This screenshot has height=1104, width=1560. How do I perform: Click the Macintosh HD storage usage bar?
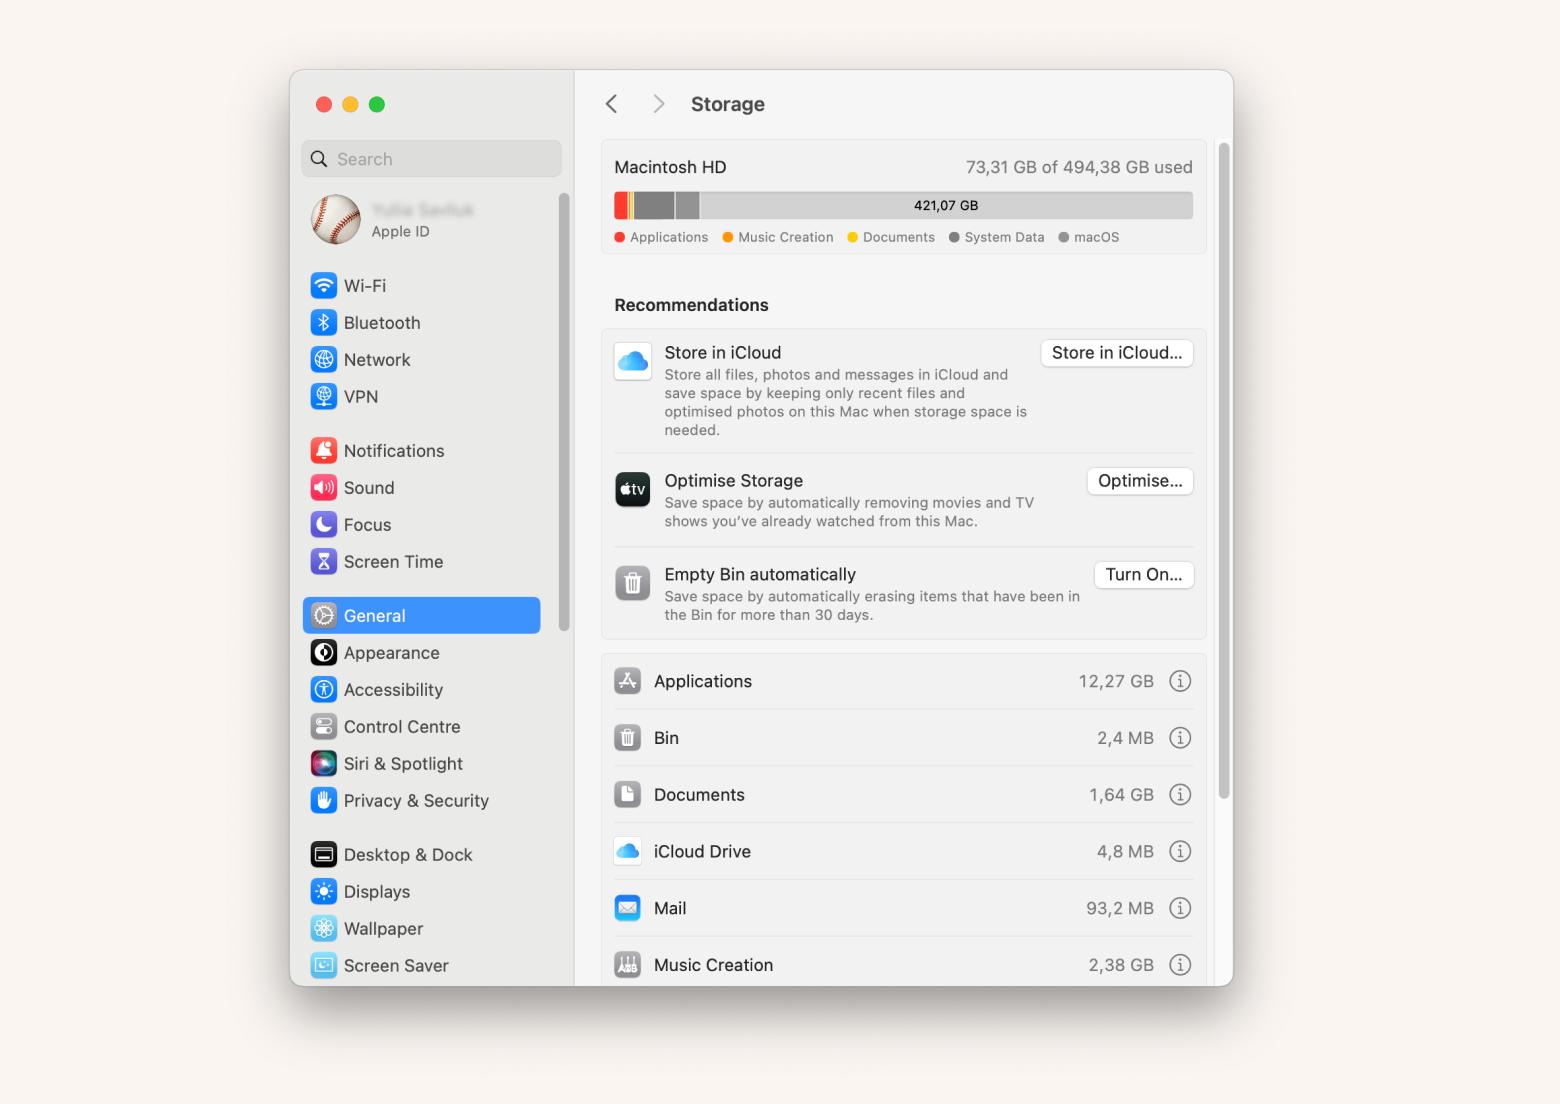click(902, 204)
